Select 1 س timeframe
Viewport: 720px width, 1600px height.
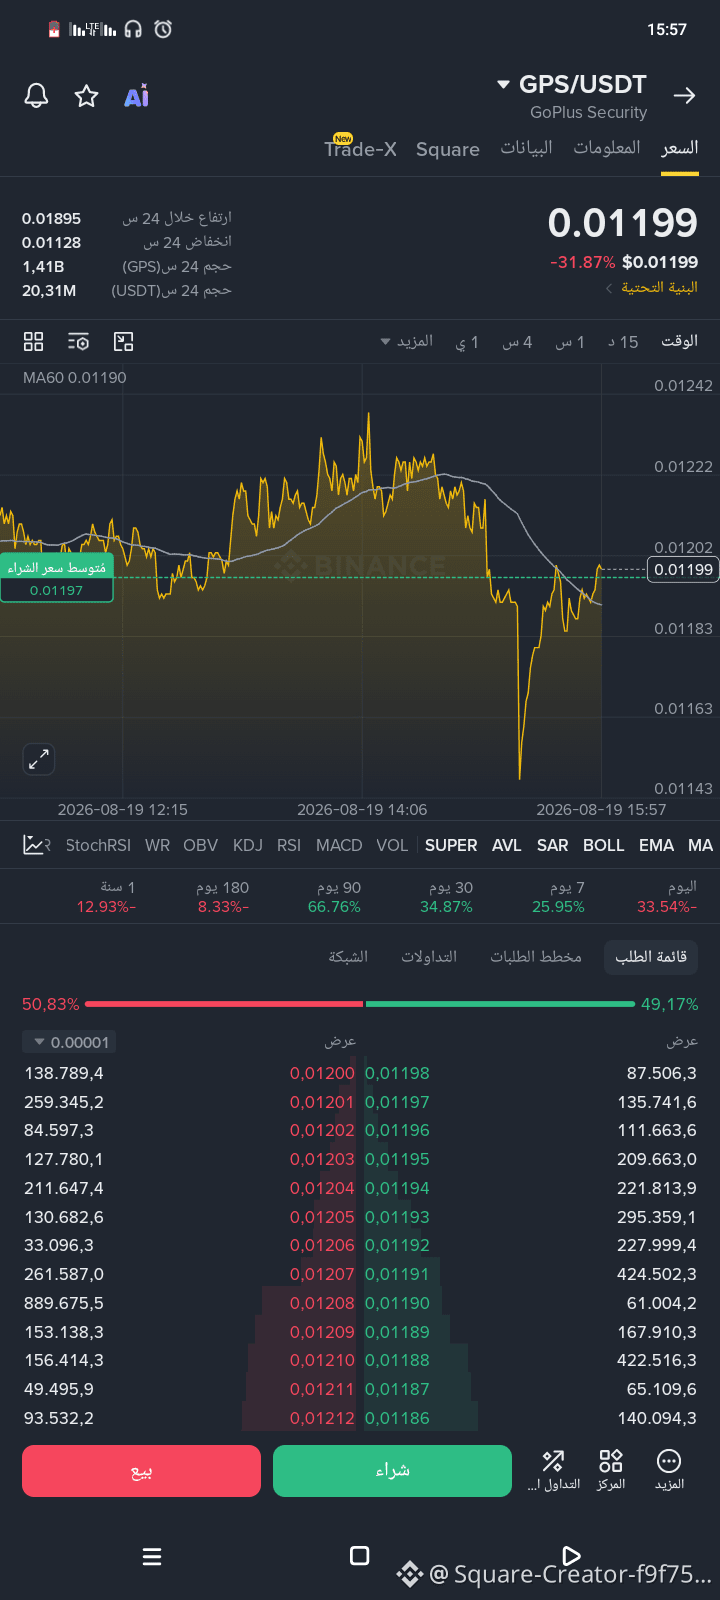click(570, 342)
